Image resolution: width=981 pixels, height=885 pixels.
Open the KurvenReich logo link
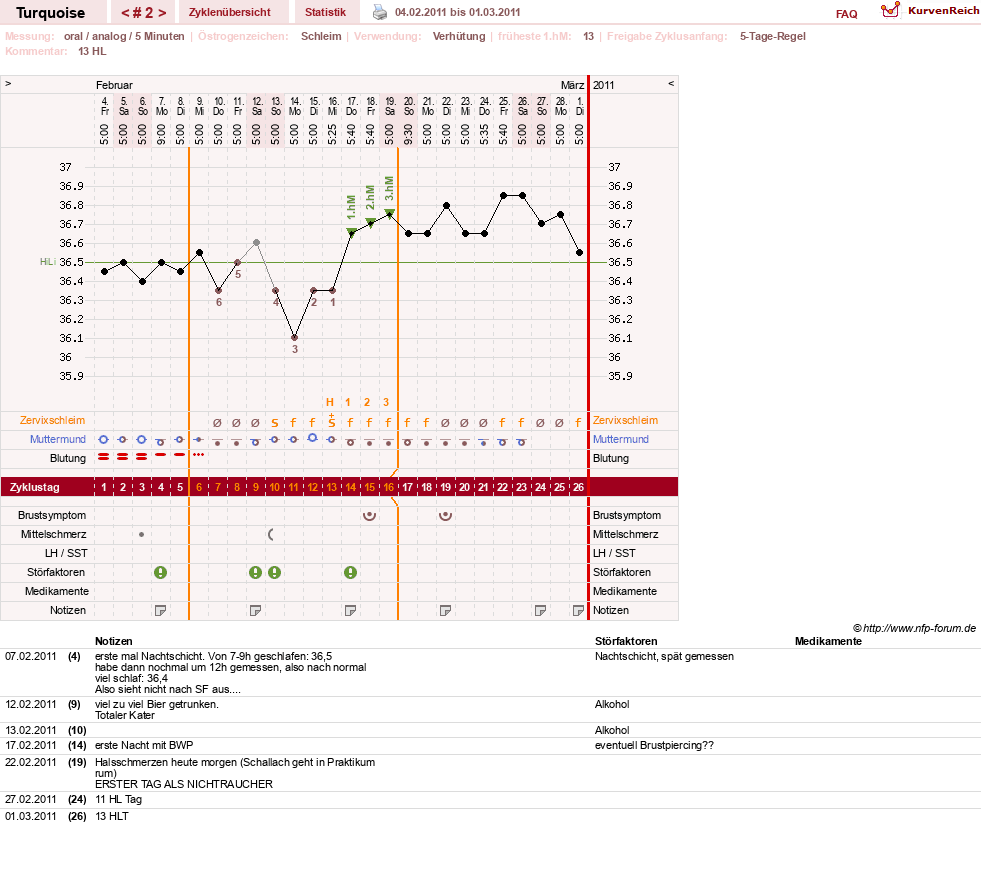point(929,11)
